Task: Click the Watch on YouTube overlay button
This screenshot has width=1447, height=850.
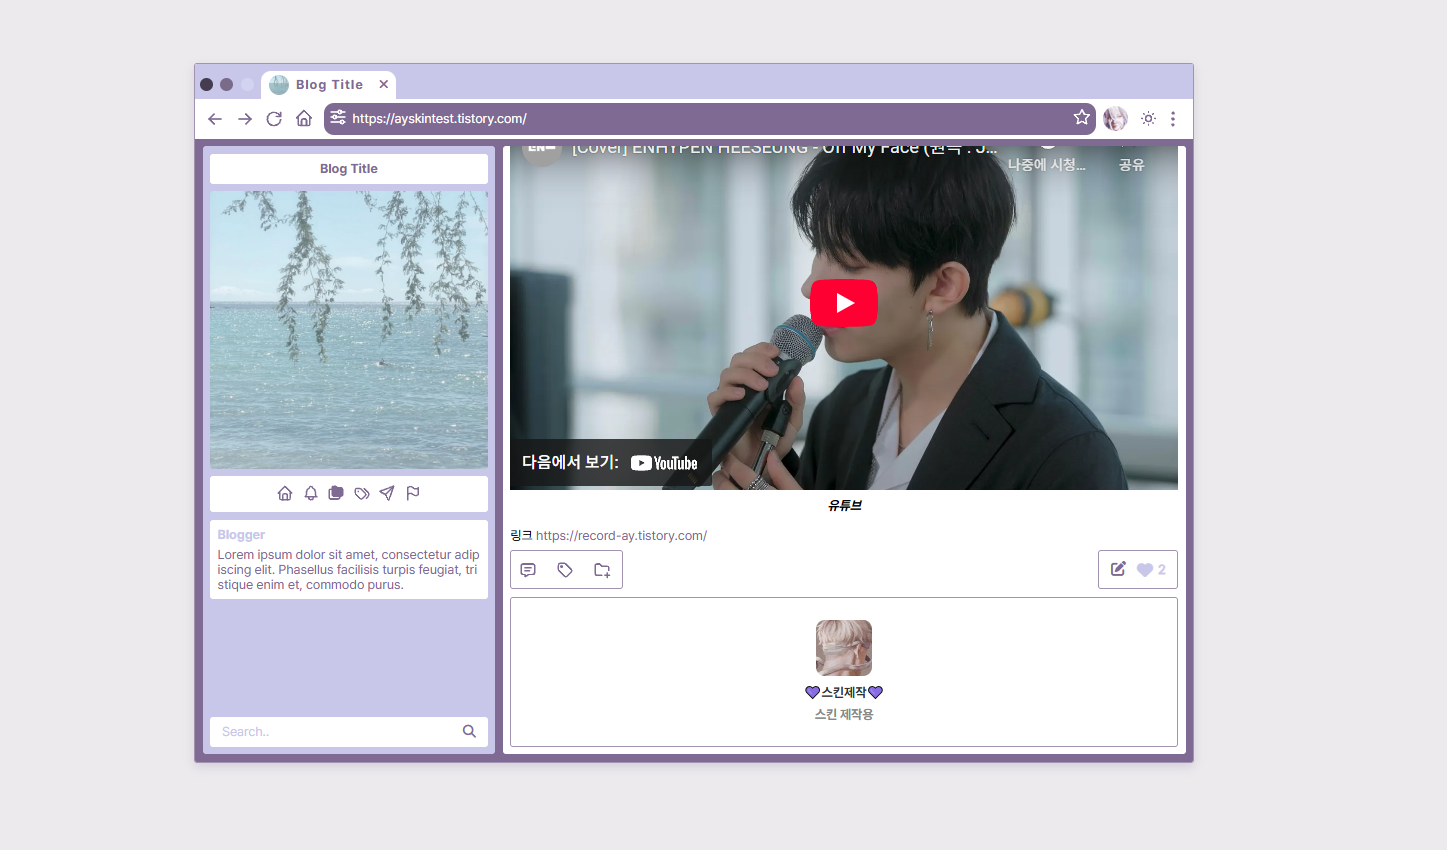Action: [610, 463]
